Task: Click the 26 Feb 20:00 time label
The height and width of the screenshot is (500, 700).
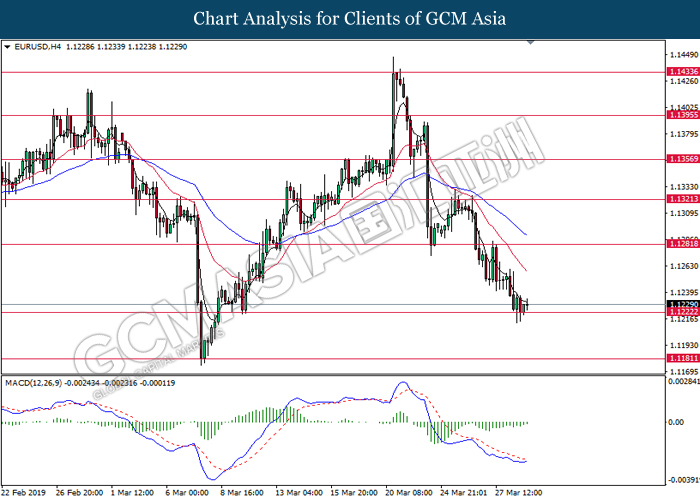Action: tap(79, 493)
